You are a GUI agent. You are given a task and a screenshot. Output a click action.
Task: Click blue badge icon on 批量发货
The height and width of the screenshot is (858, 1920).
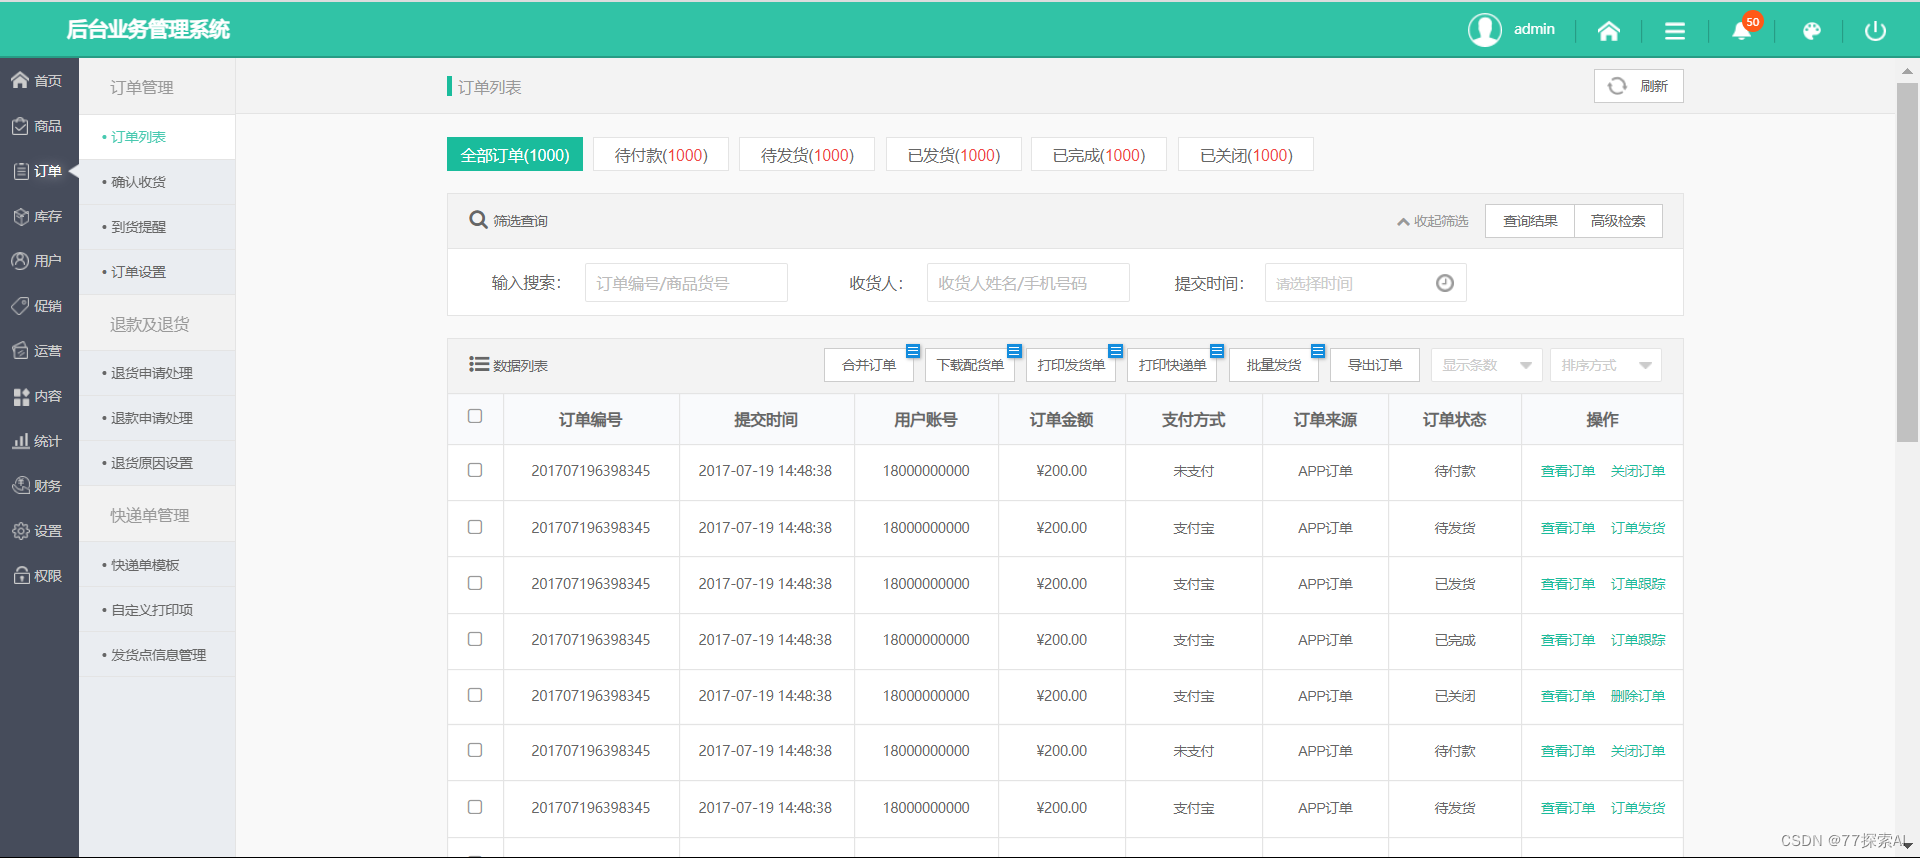(x=1318, y=351)
